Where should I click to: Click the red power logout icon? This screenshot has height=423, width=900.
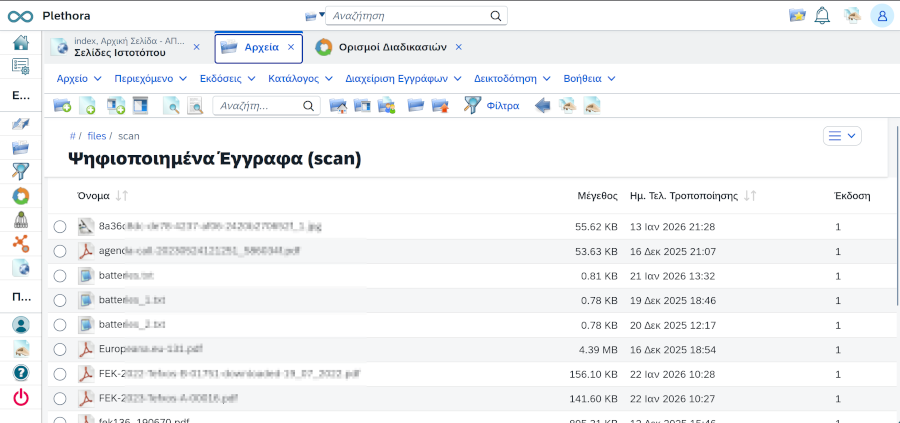21,397
